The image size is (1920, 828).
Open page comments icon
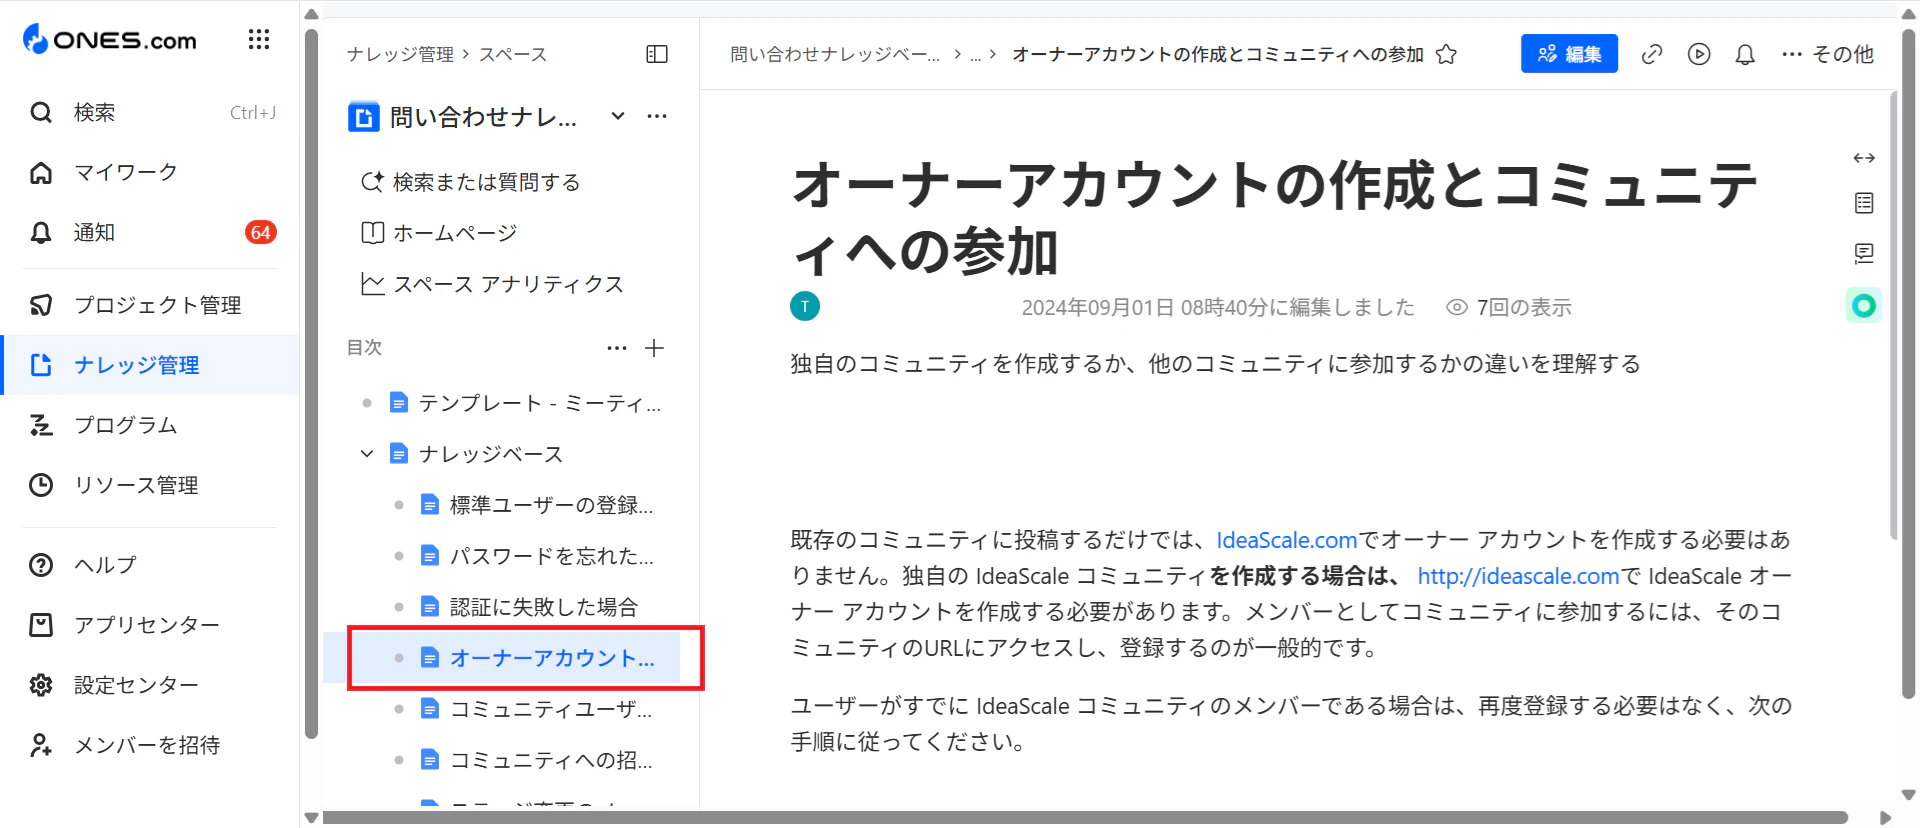click(x=1864, y=253)
